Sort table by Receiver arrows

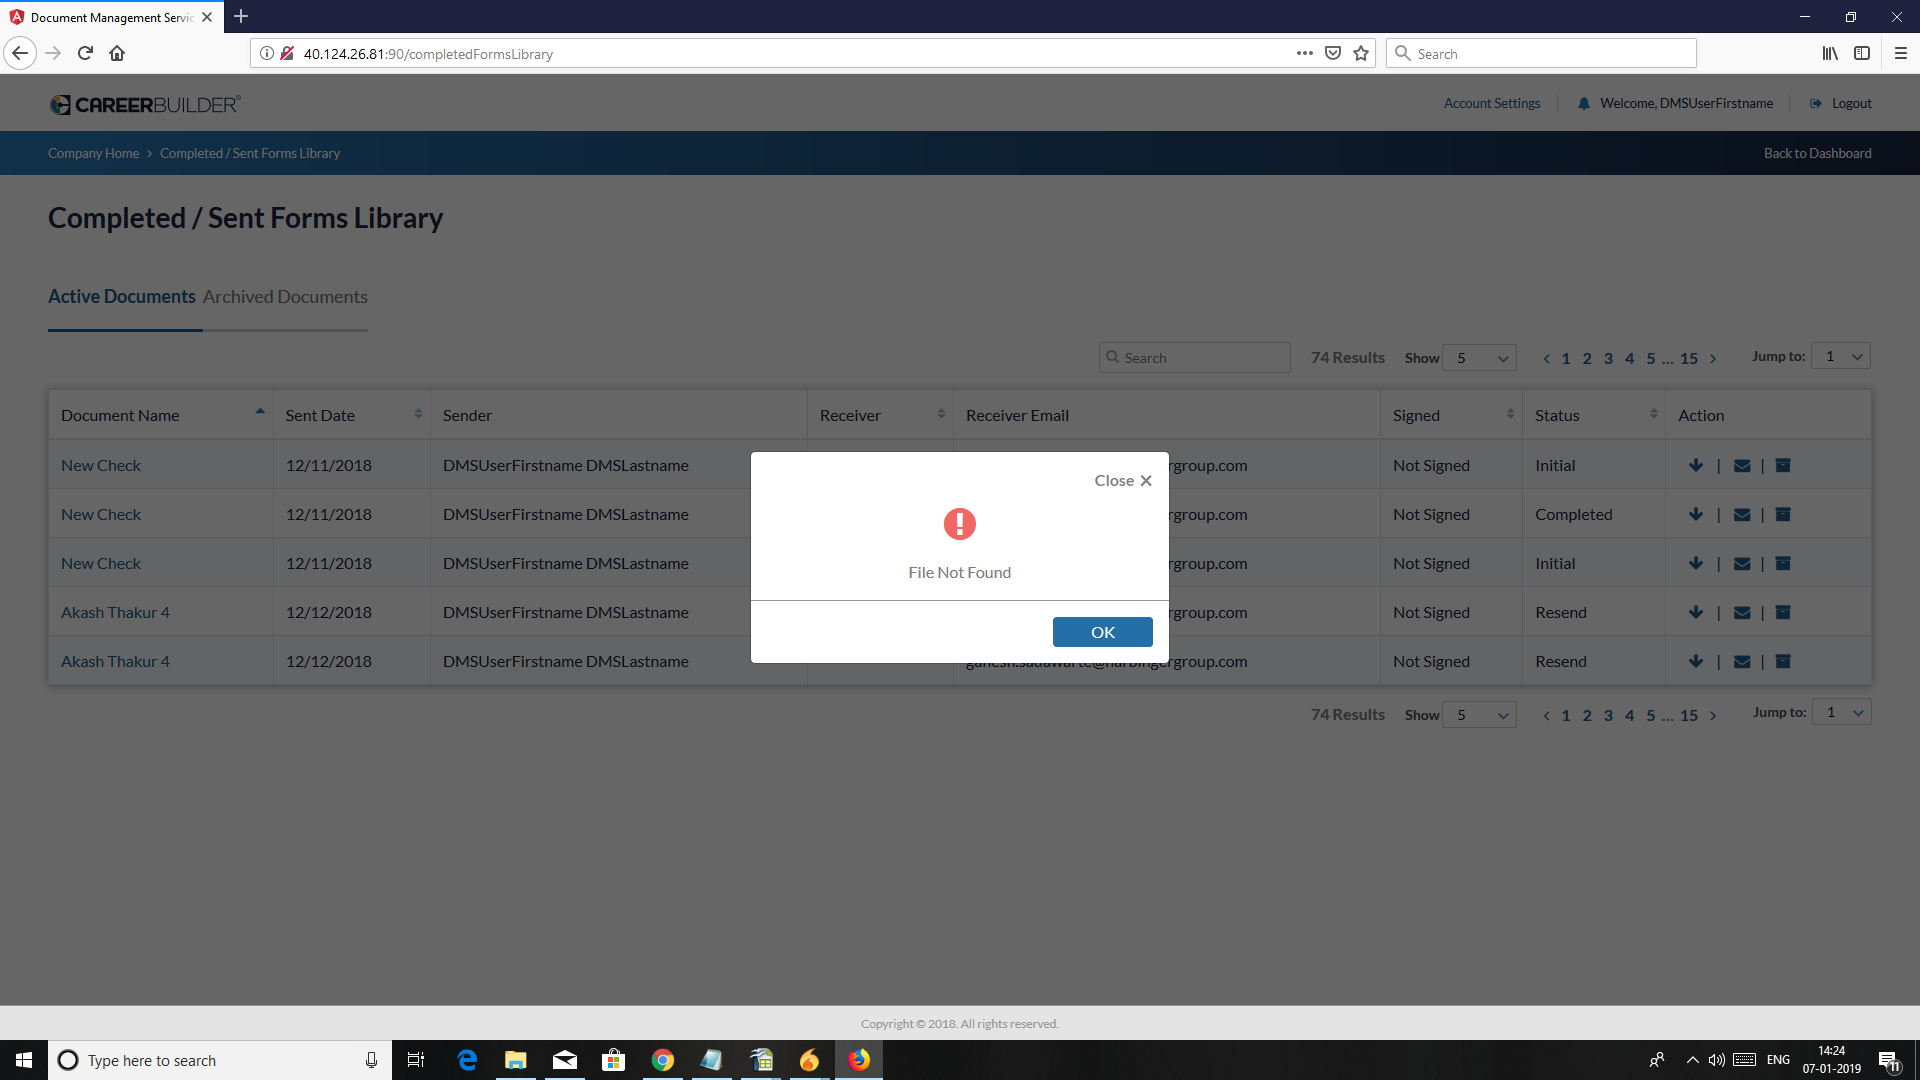941,414
